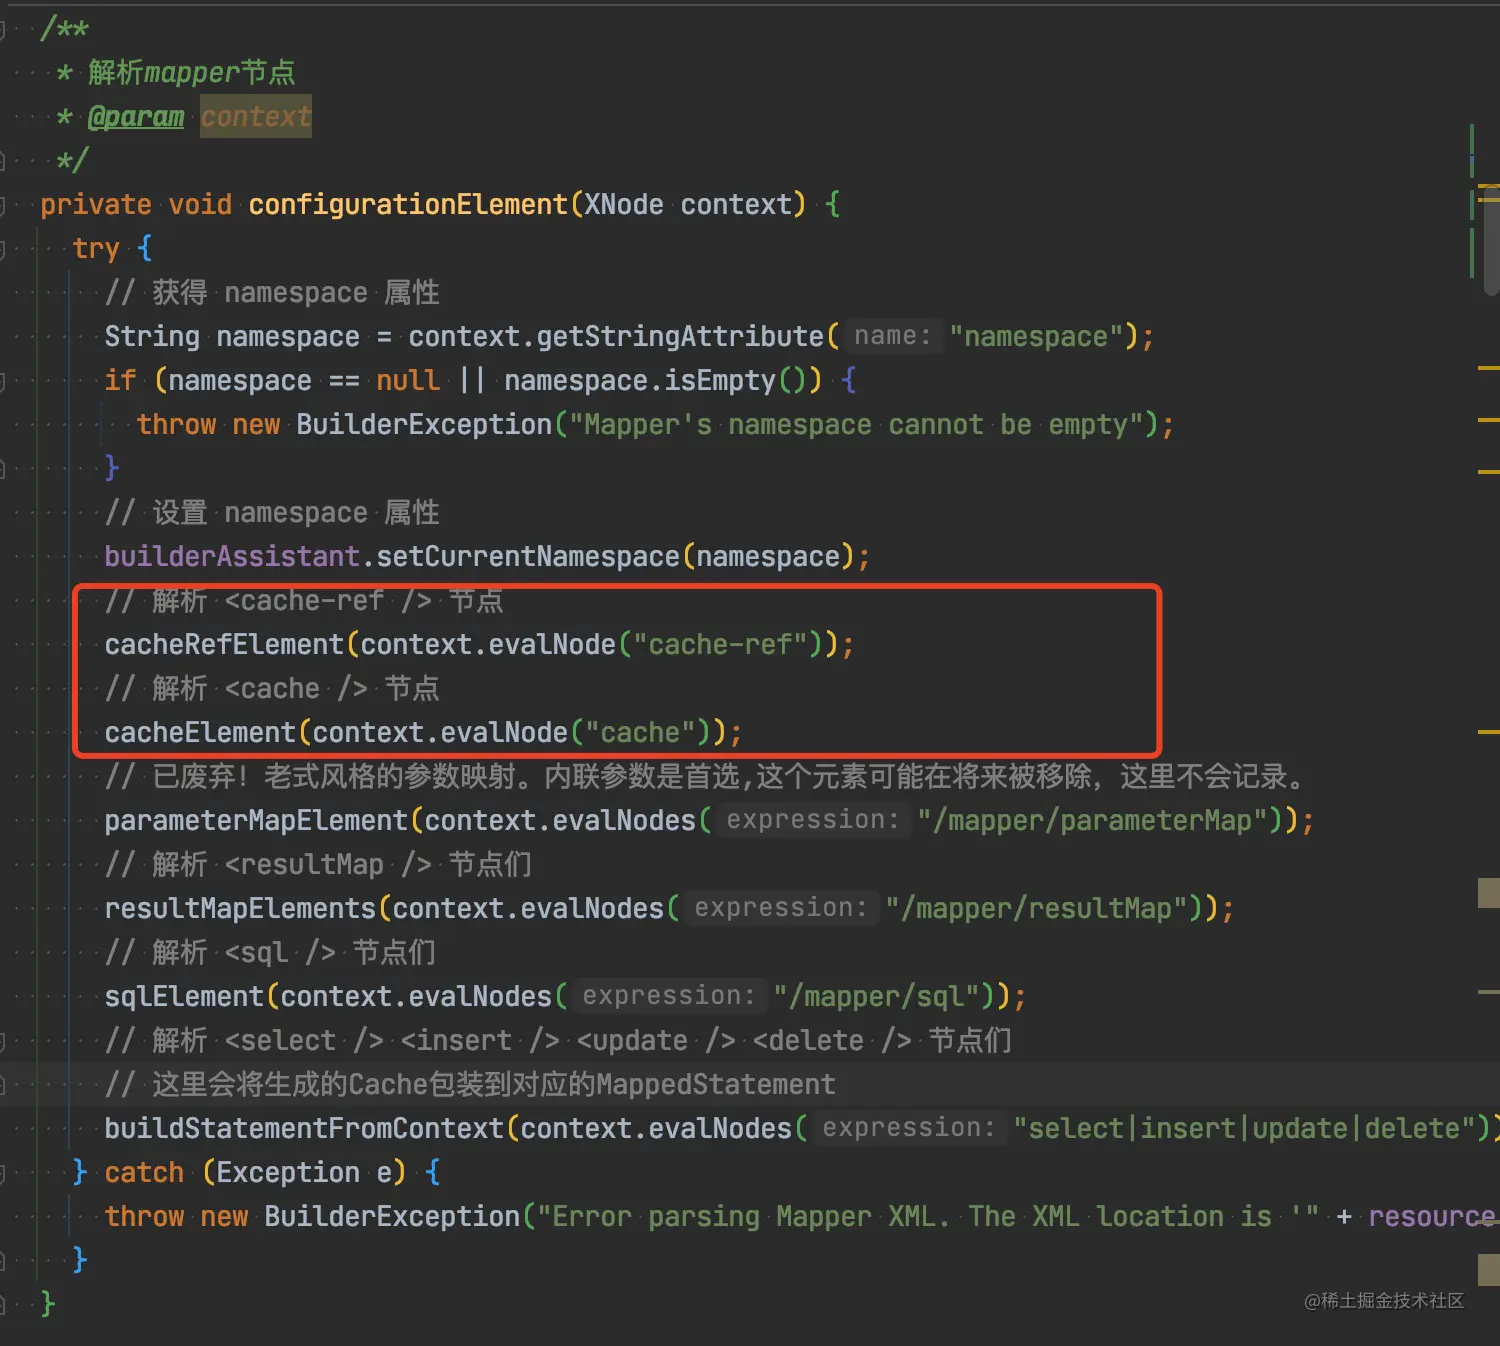Click the "select|insert|update|delete" string
Screen dimensions: 1500x1346
(x=1245, y=1129)
